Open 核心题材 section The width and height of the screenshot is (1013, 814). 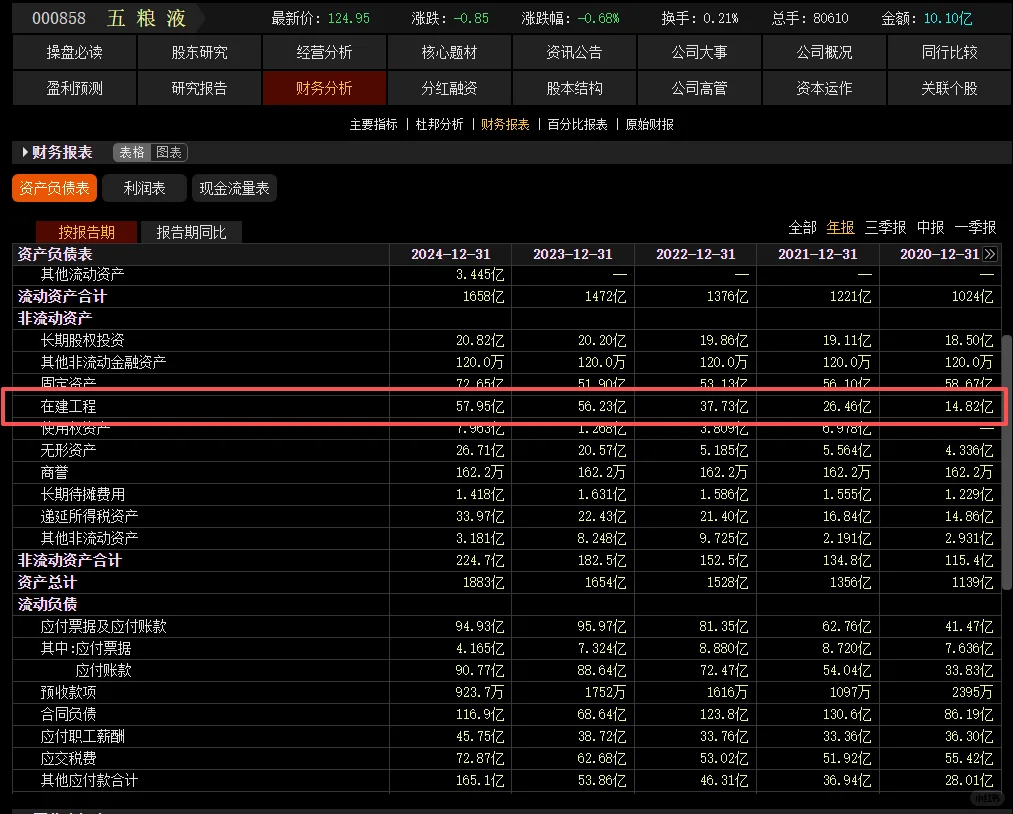(450, 52)
